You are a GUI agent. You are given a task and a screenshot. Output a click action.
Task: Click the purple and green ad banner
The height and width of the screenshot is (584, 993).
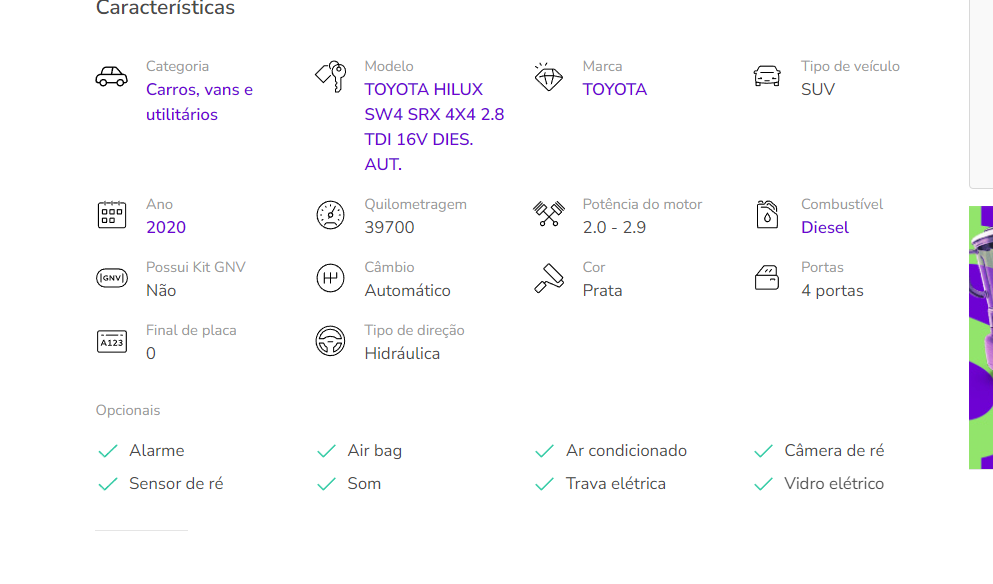click(x=980, y=337)
